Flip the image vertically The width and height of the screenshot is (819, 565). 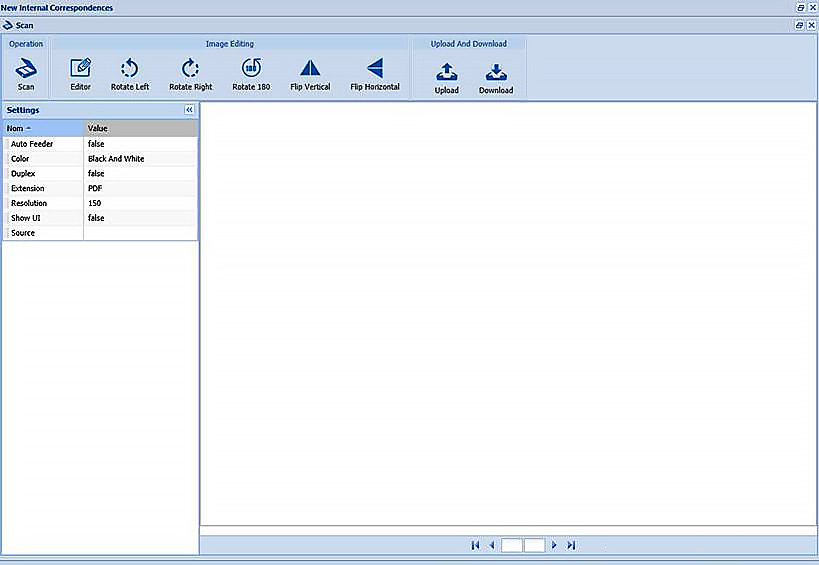coord(310,69)
